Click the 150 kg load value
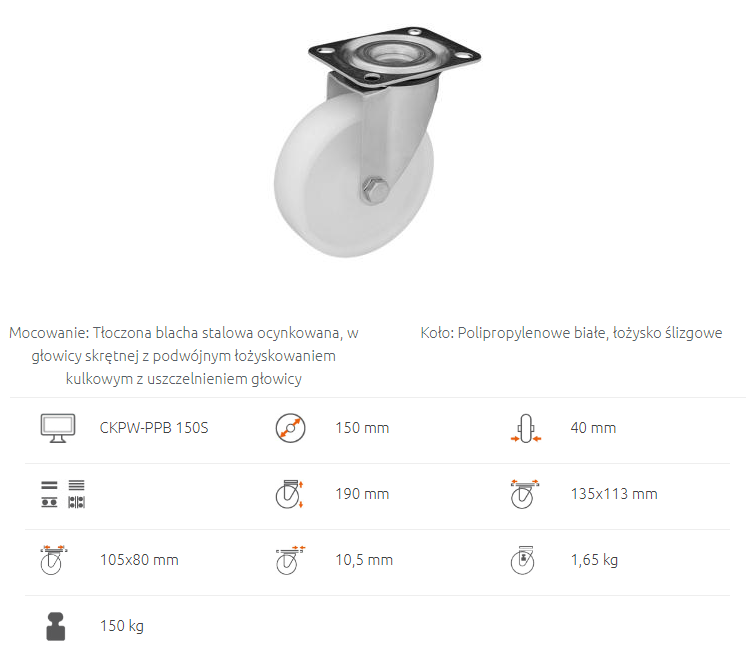Screen dimensions: 754x659 pos(122,626)
